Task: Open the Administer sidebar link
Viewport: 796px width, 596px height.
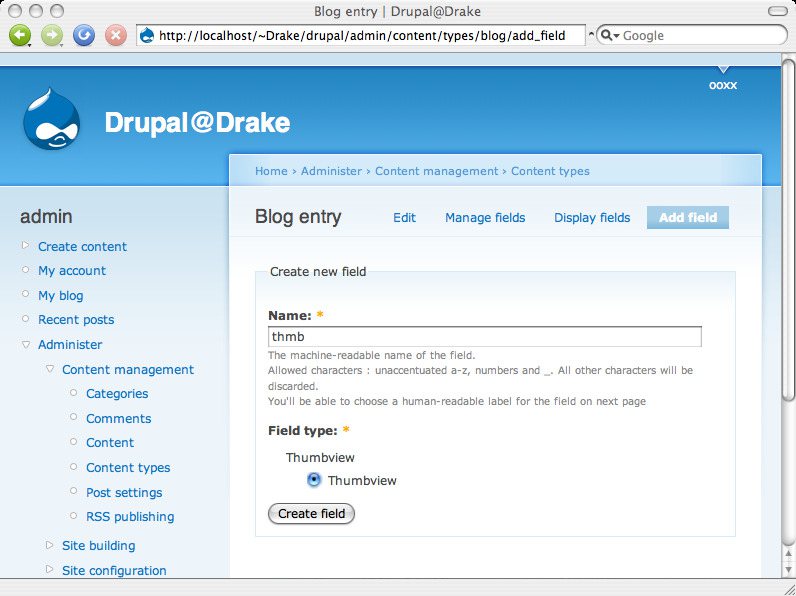Action: (x=70, y=345)
